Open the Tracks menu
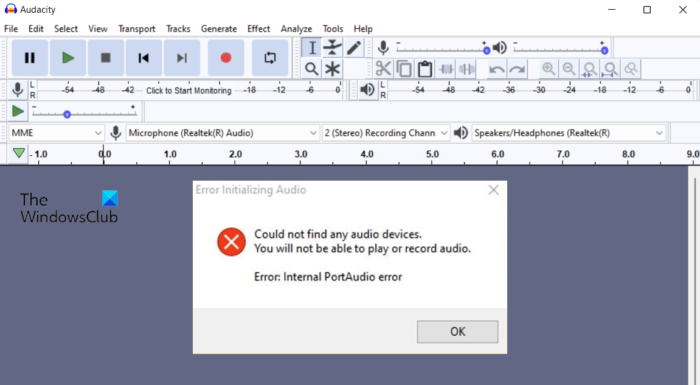The width and height of the screenshot is (700, 385). (178, 29)
